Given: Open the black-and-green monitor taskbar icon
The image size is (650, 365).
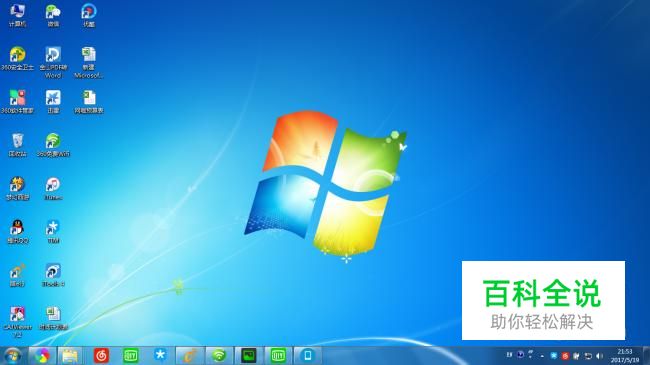Looking at the screenshot, I should coord(248,356).
